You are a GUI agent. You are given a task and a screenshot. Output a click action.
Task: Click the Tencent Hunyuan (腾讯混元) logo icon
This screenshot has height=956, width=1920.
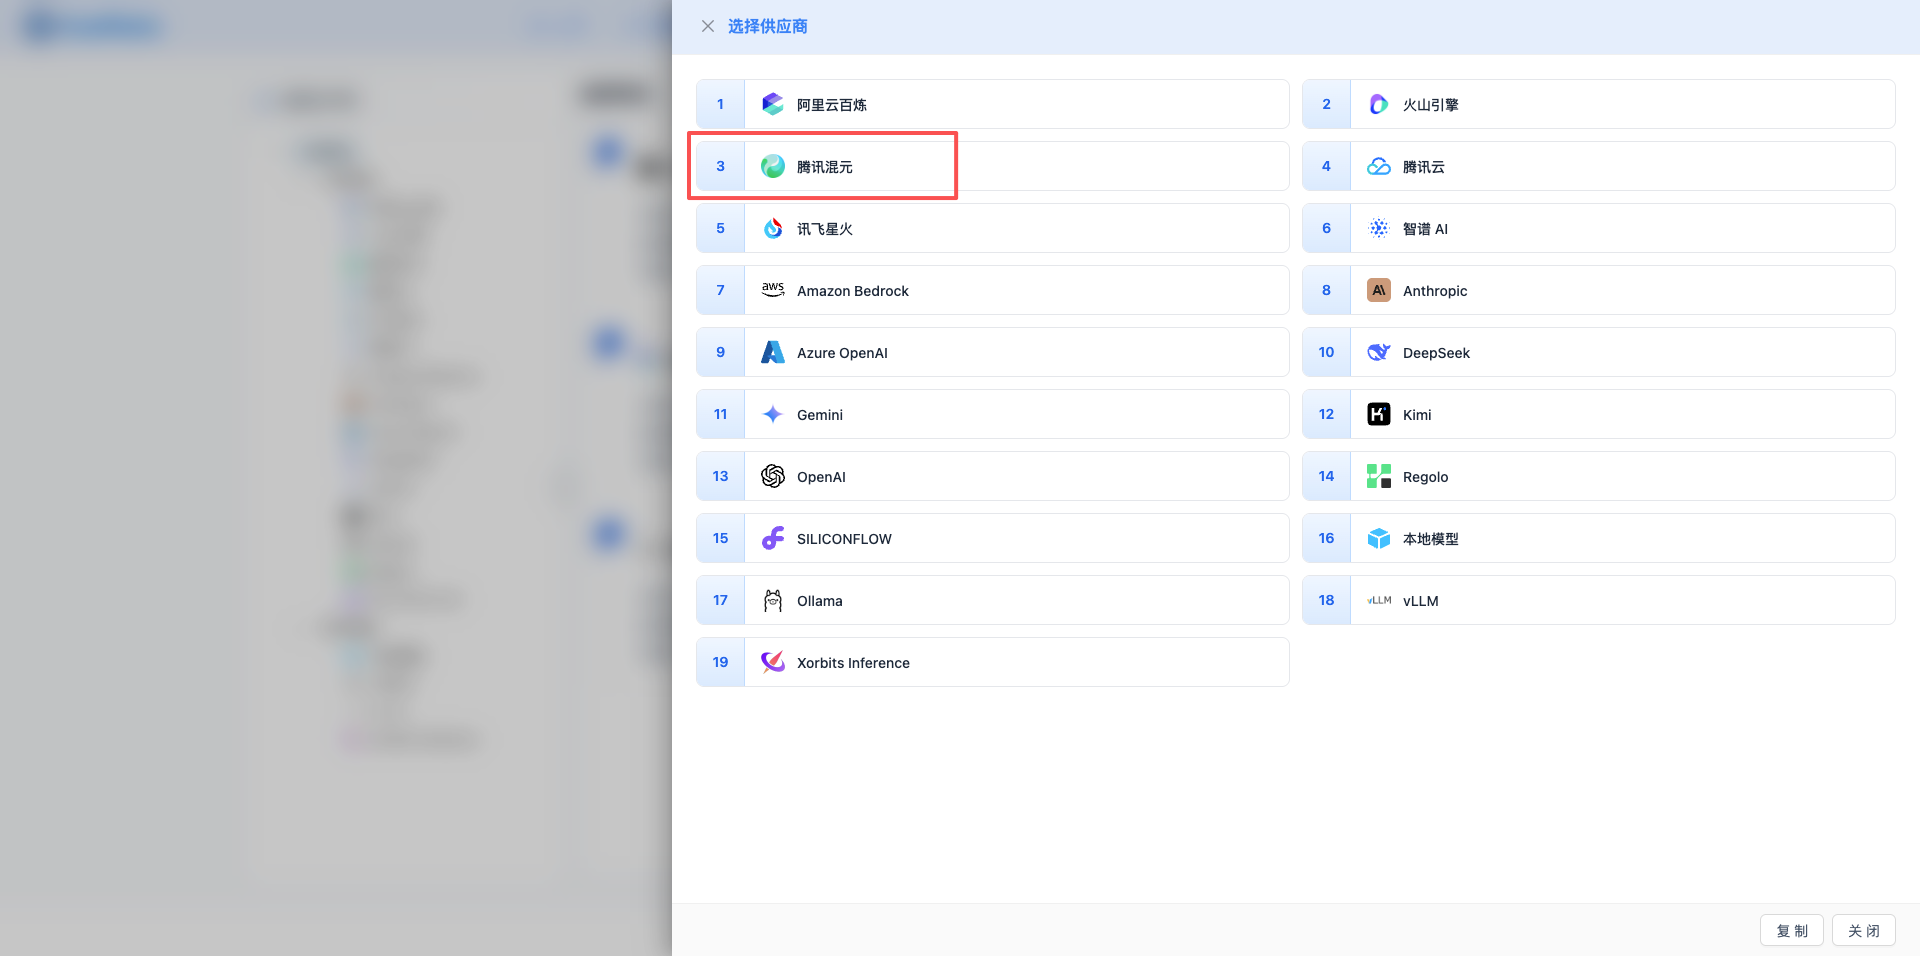click(772, 166)
